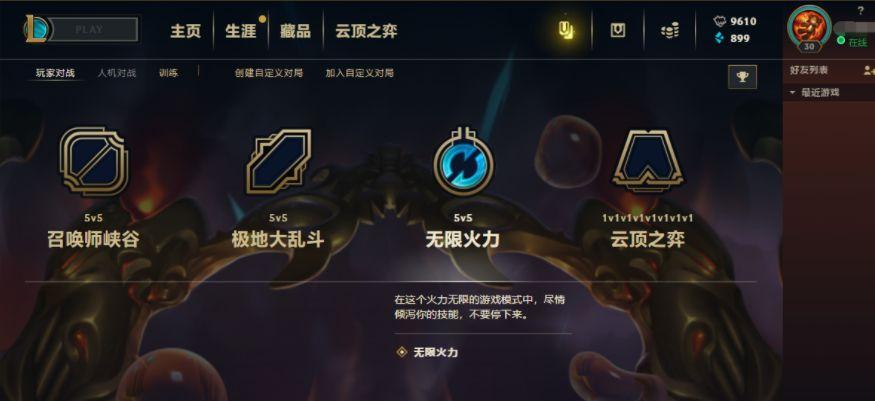Select the 无限火力 queue radio option
Screen dimensions: 875x401
427,352
